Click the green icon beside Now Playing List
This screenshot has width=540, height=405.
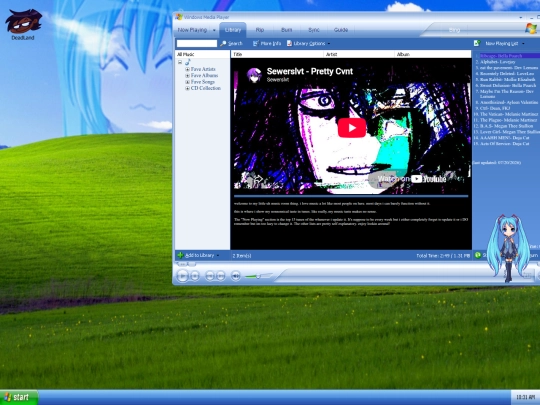click(x=477, y=43)
